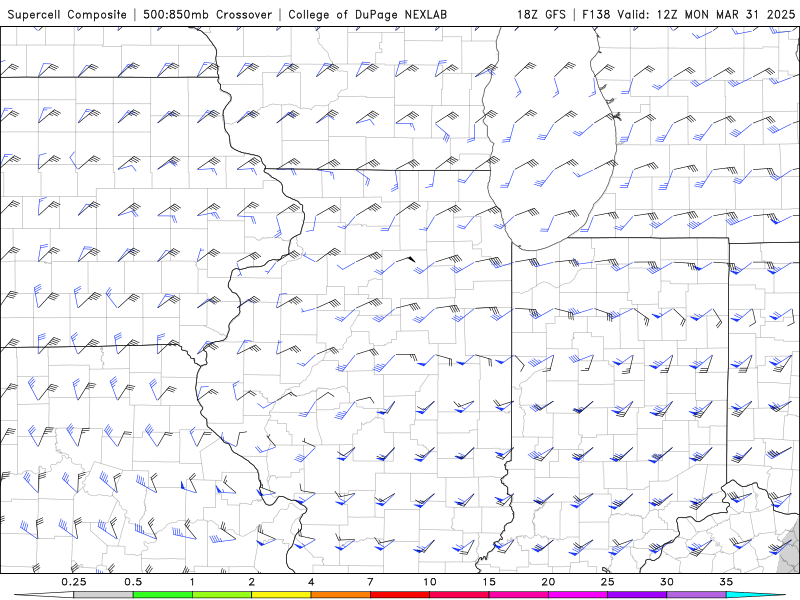Select the red colorbar segment between 7 and 10
The image size is (800, 600).
(x=399, y=595)
